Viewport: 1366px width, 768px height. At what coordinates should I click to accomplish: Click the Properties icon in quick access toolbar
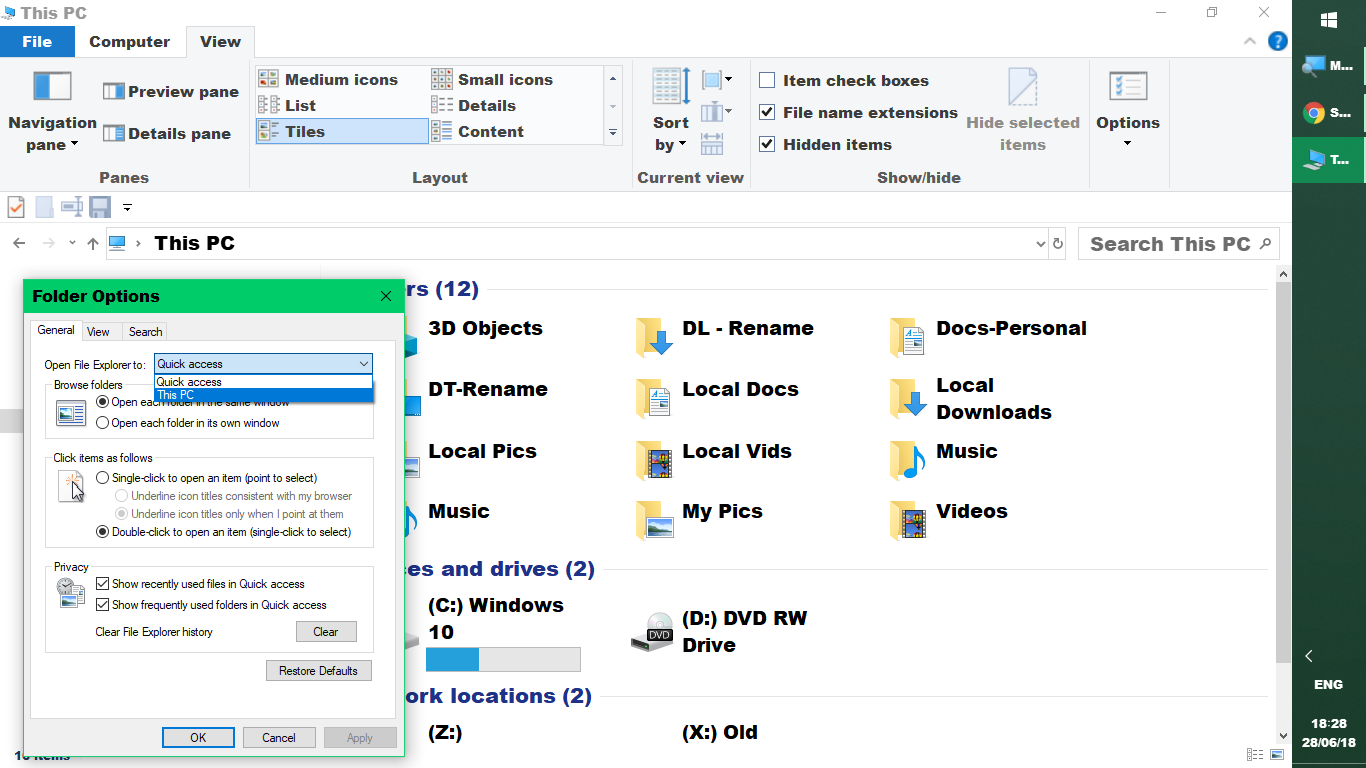[16, 207]
